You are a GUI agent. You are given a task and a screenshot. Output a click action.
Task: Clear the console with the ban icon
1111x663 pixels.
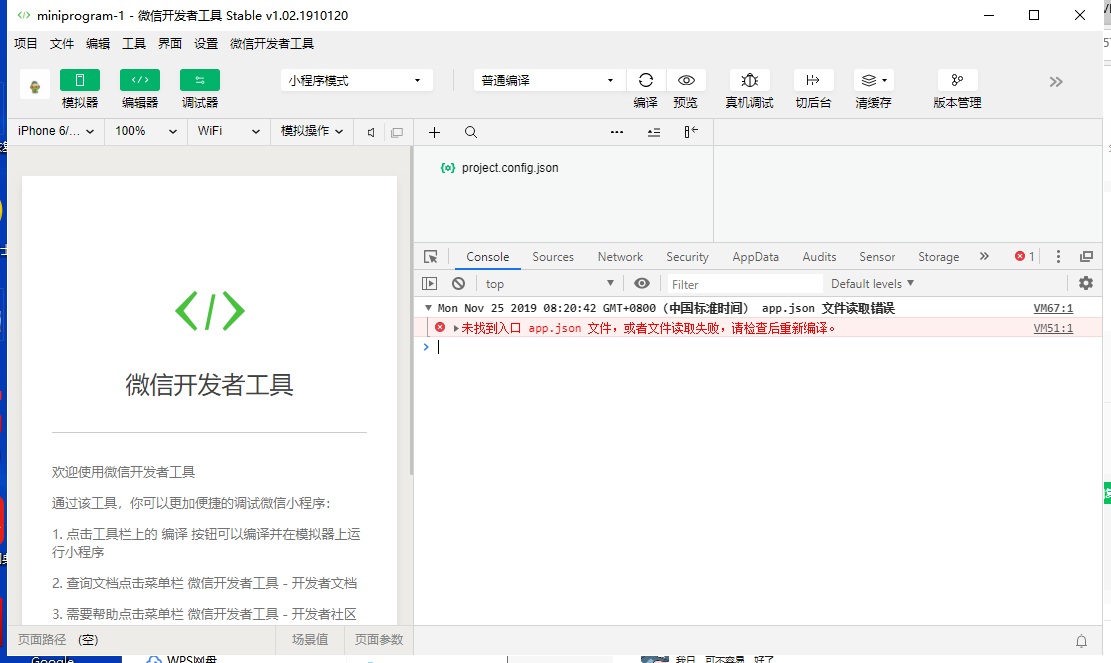[458, 283]
